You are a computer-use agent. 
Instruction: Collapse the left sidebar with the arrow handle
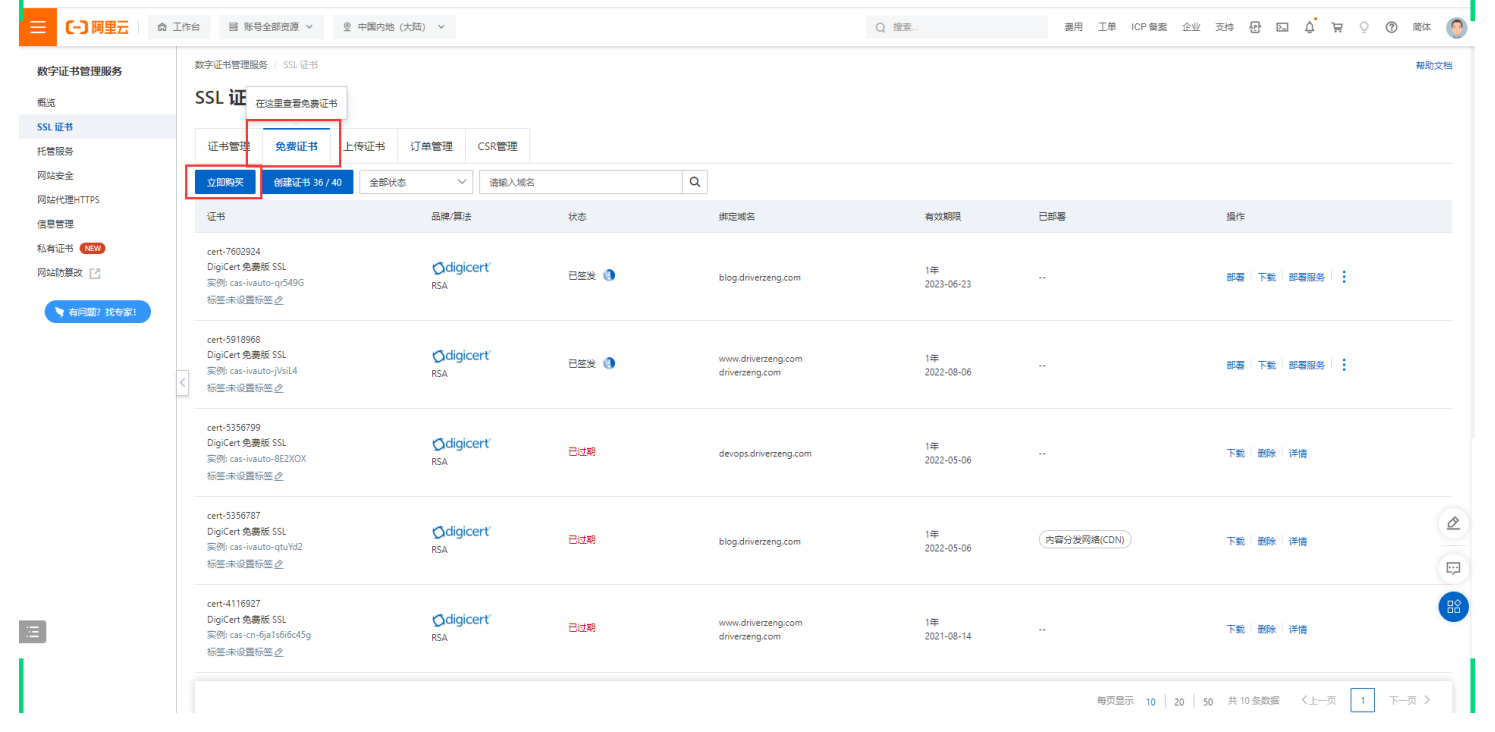coord(182,383)
